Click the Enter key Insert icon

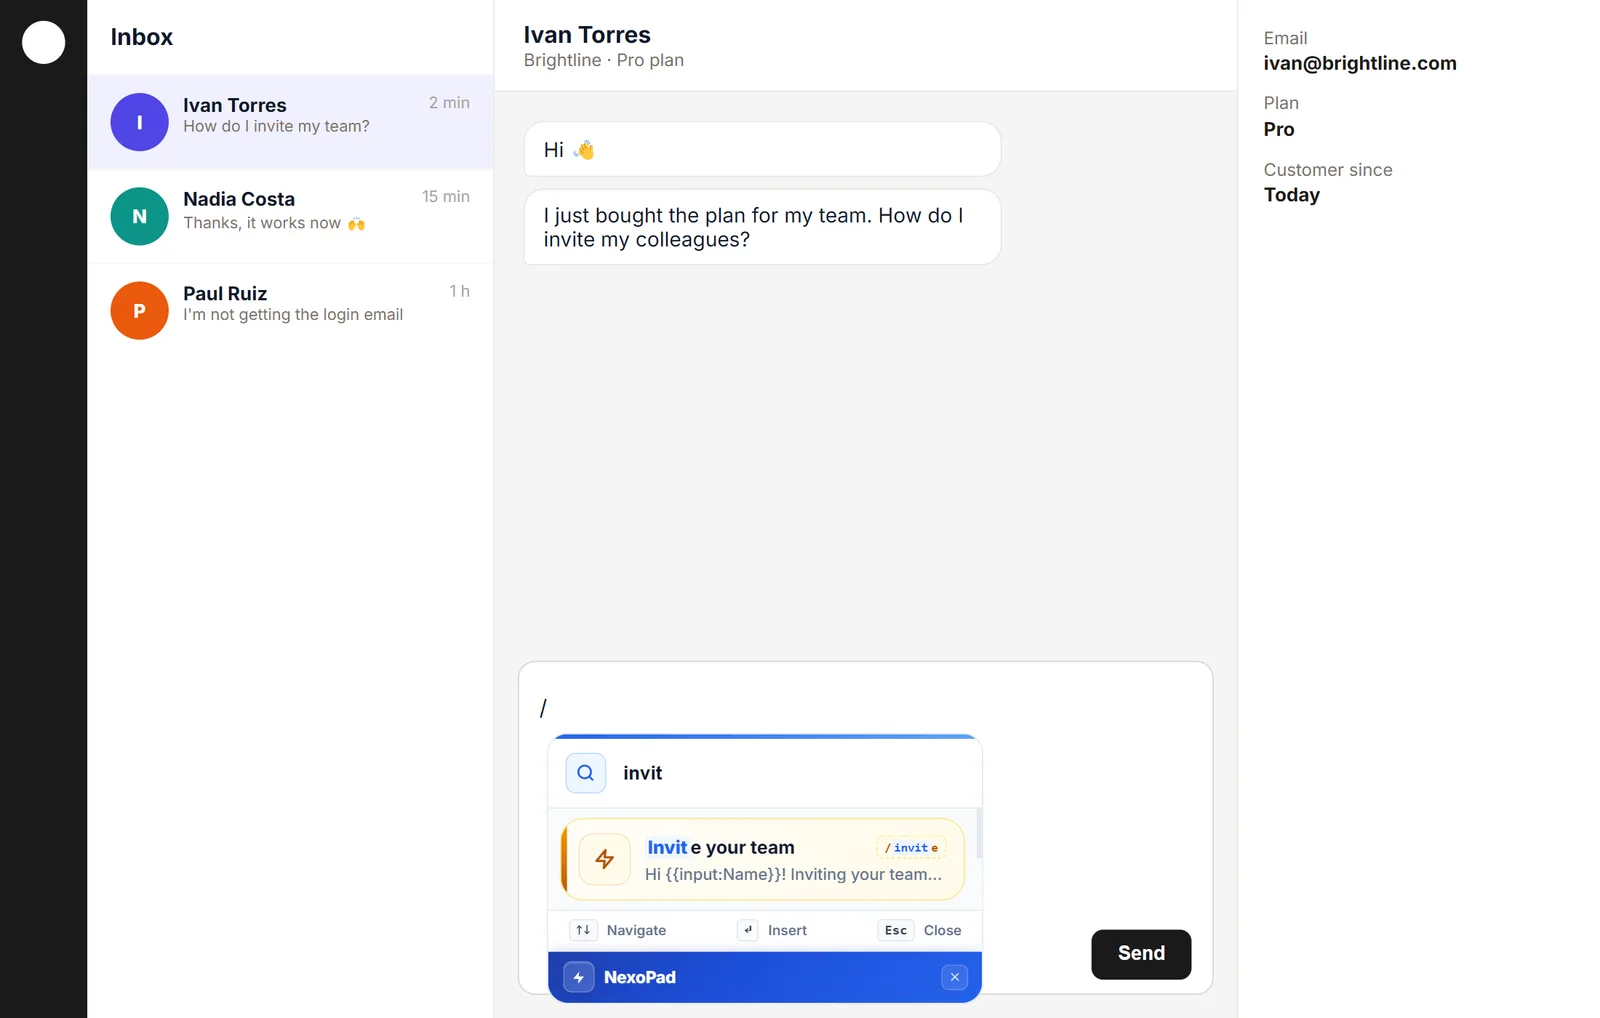[748, 930]
